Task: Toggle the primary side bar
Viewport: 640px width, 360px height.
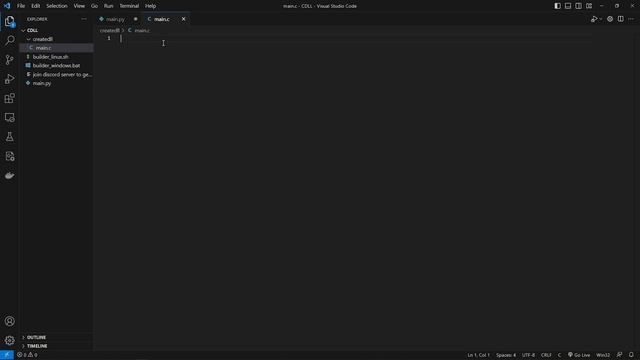Action: (558, 6)
